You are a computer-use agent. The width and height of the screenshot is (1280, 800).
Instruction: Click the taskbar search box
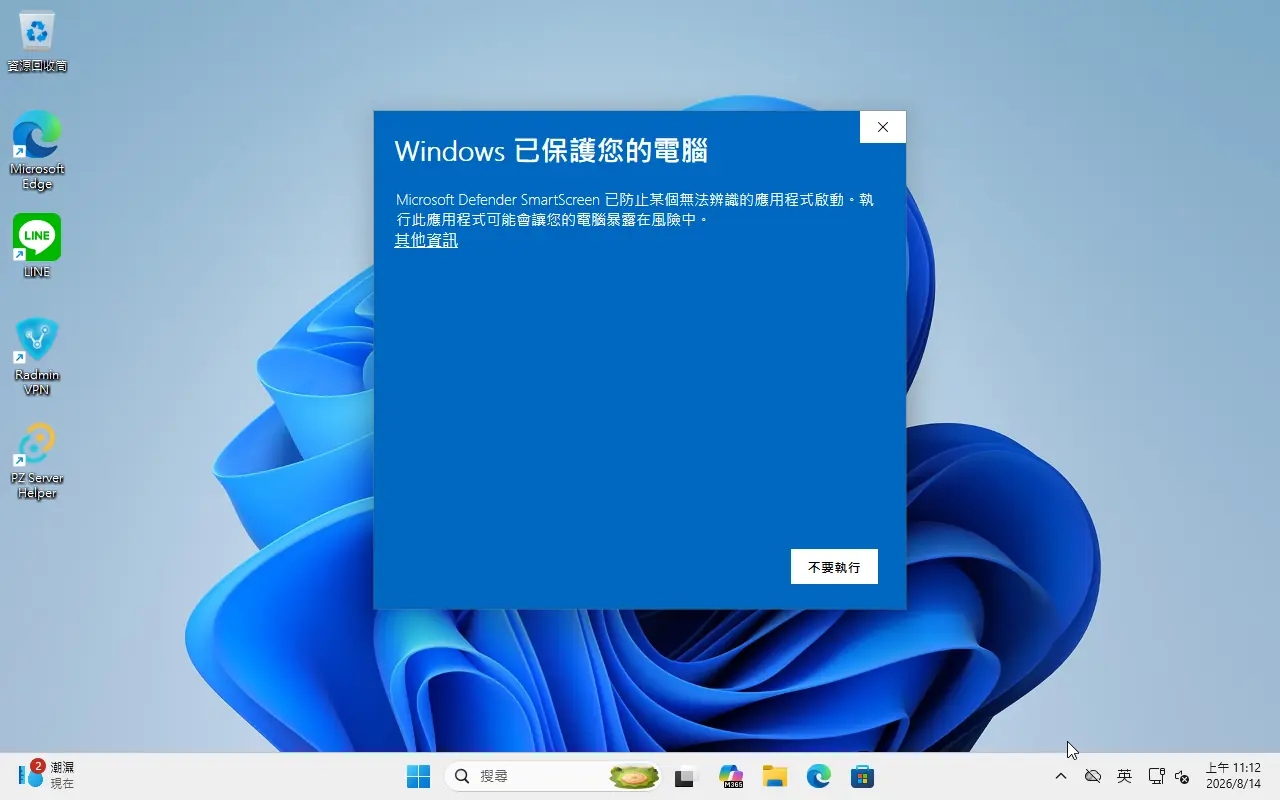pos(553,776)
